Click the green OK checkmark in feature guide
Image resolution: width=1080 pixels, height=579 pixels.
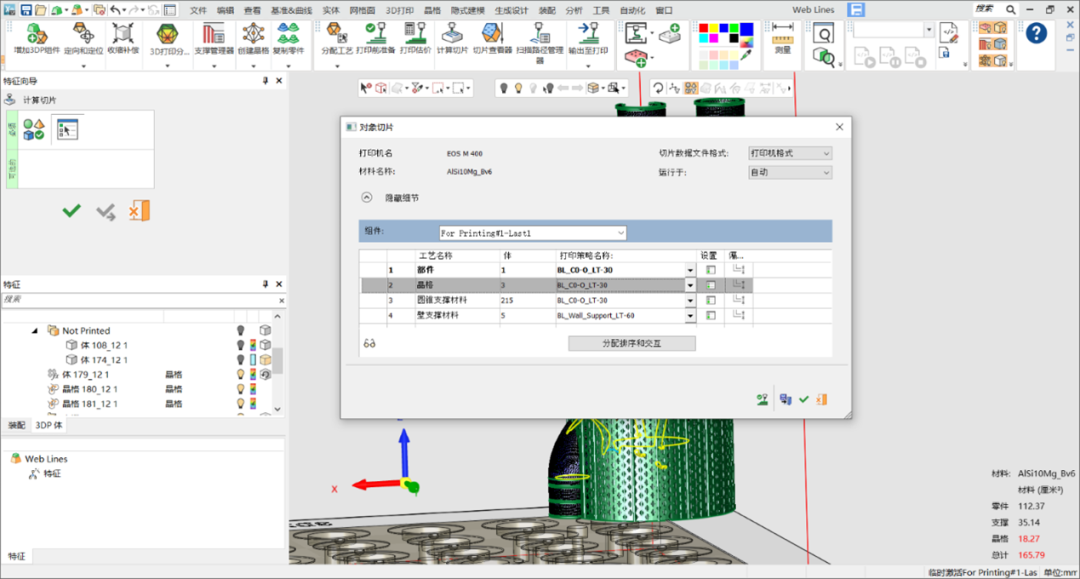pyautogui.click(x=72, y=211)
